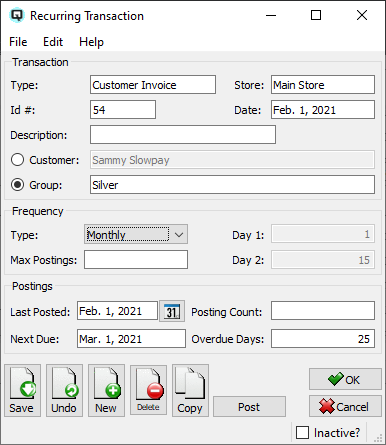
Task: Open the Edit menu
Action: [53, 42]
